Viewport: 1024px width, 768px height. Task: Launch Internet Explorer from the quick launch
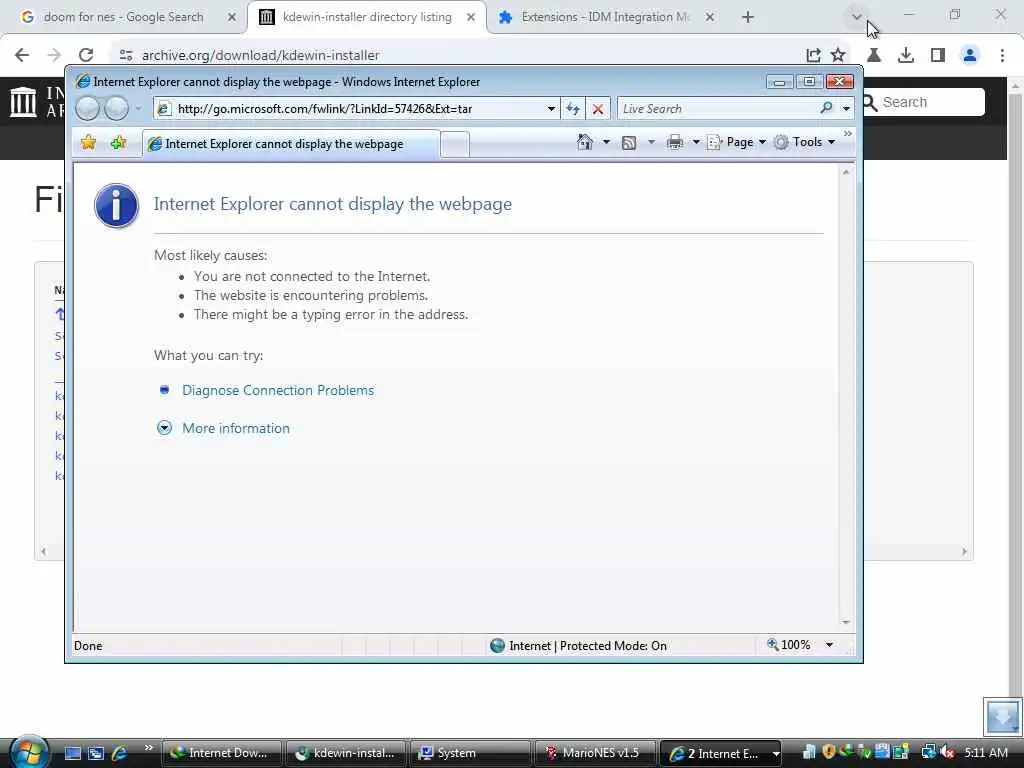[119, 753]
